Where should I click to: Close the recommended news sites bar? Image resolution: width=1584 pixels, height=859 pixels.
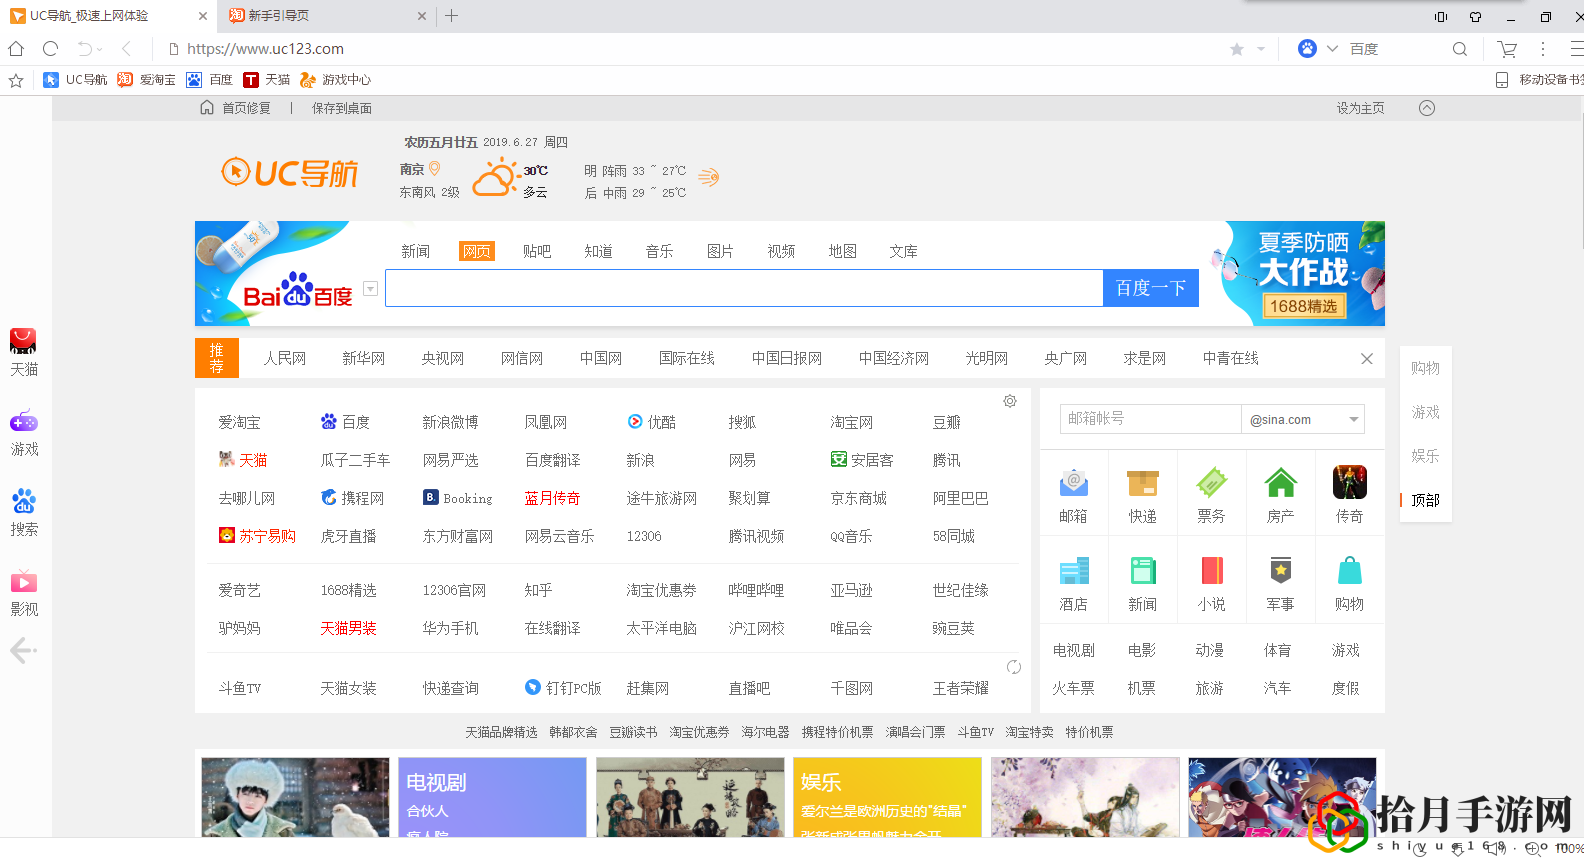[1367, 359]
